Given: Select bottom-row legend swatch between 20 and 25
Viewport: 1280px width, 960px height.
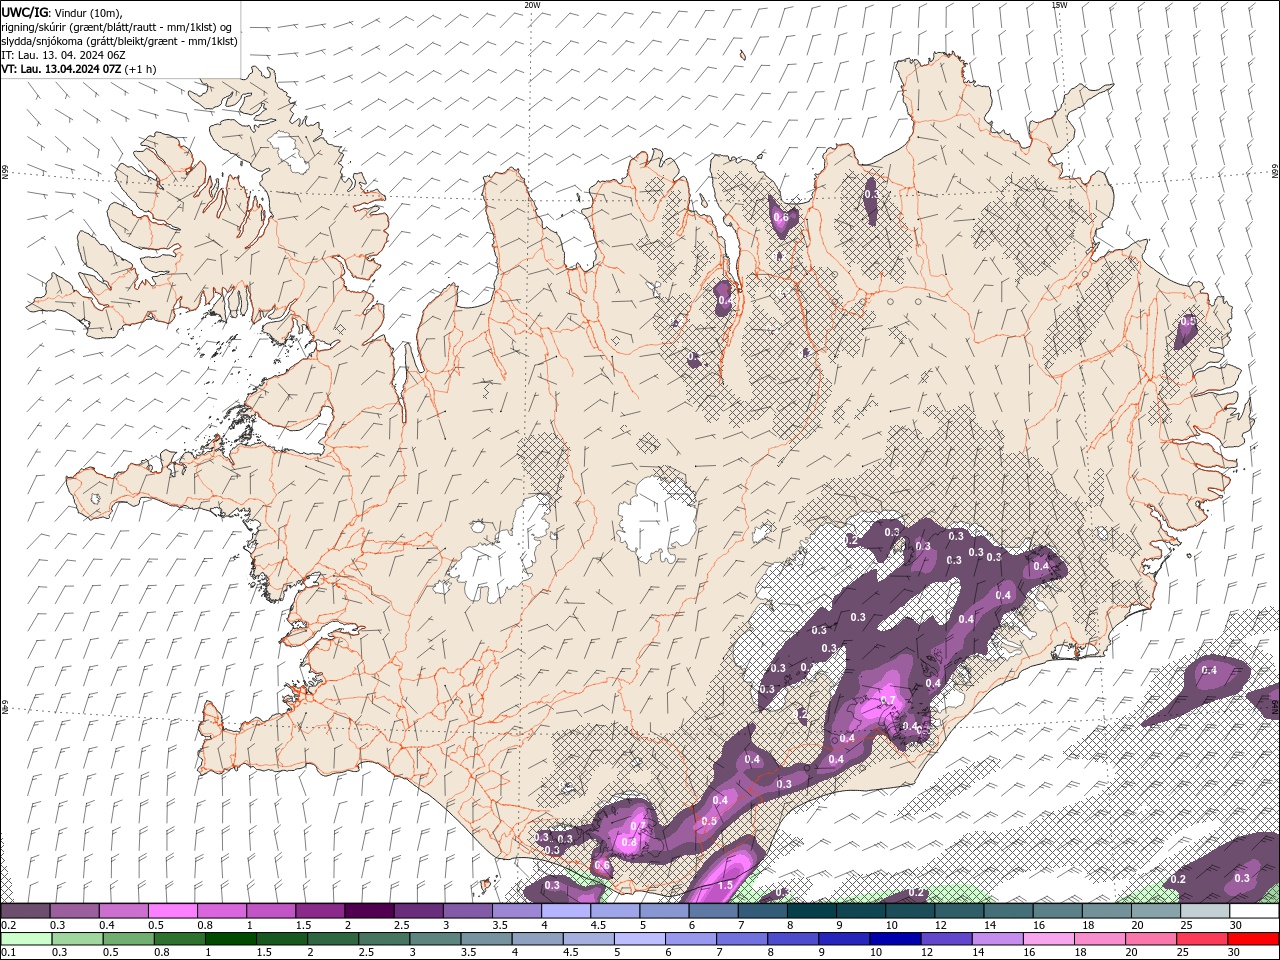Looking at the screenshot, I should (x=1152, y=939).
